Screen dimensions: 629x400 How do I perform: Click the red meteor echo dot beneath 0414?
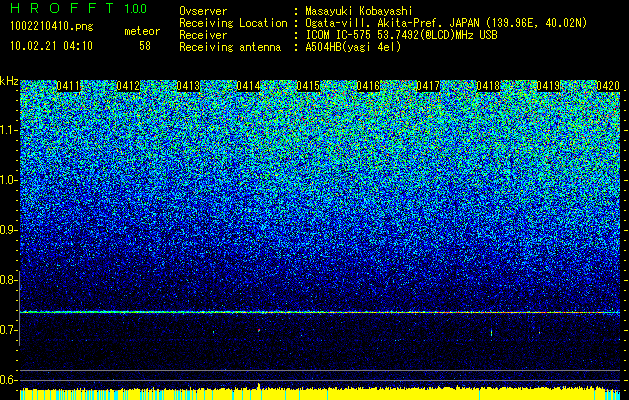pyautogui.click(x=259, y=330)
